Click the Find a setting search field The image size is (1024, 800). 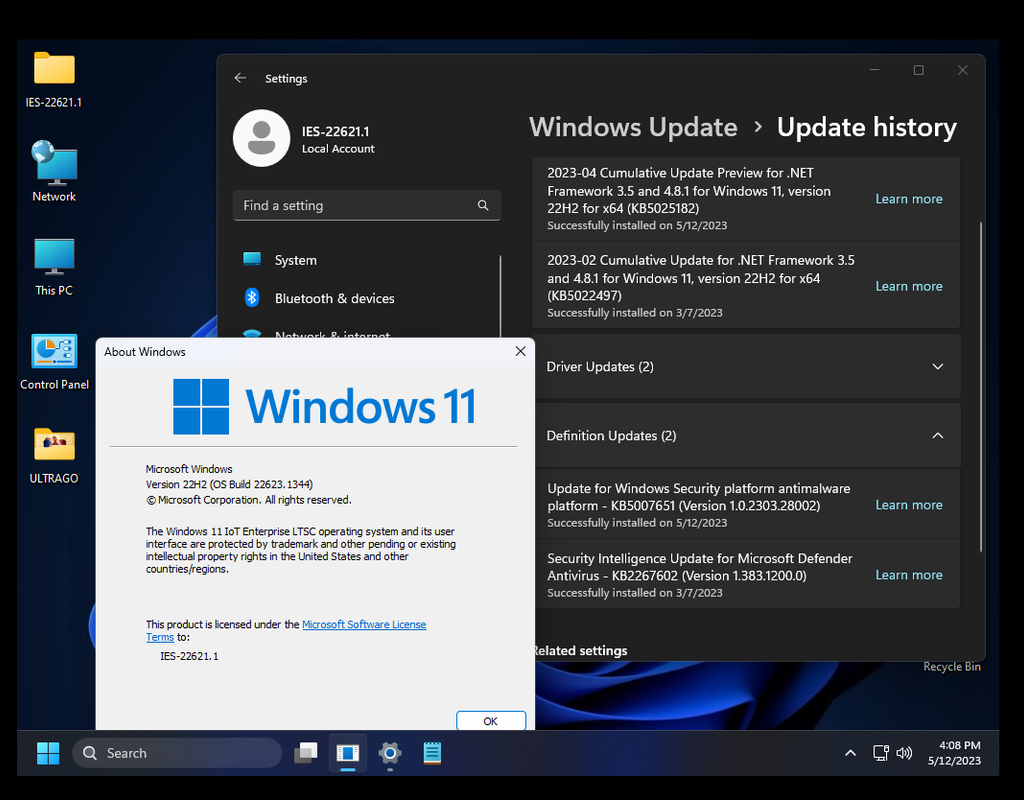click(x=367, y=205)
